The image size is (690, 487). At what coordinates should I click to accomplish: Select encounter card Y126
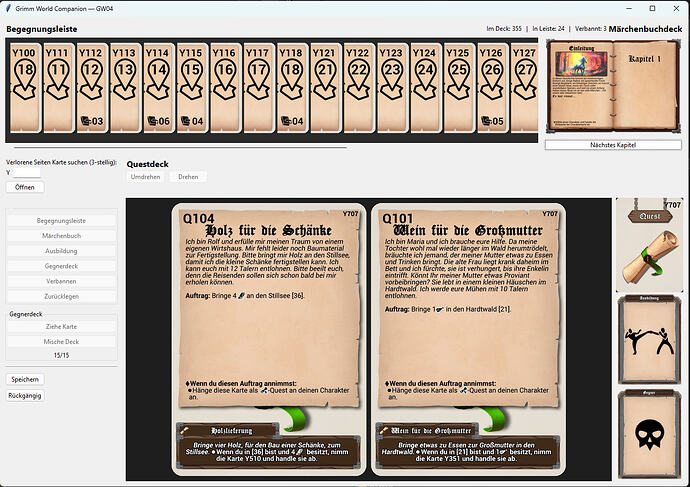(x=494, y=88)
